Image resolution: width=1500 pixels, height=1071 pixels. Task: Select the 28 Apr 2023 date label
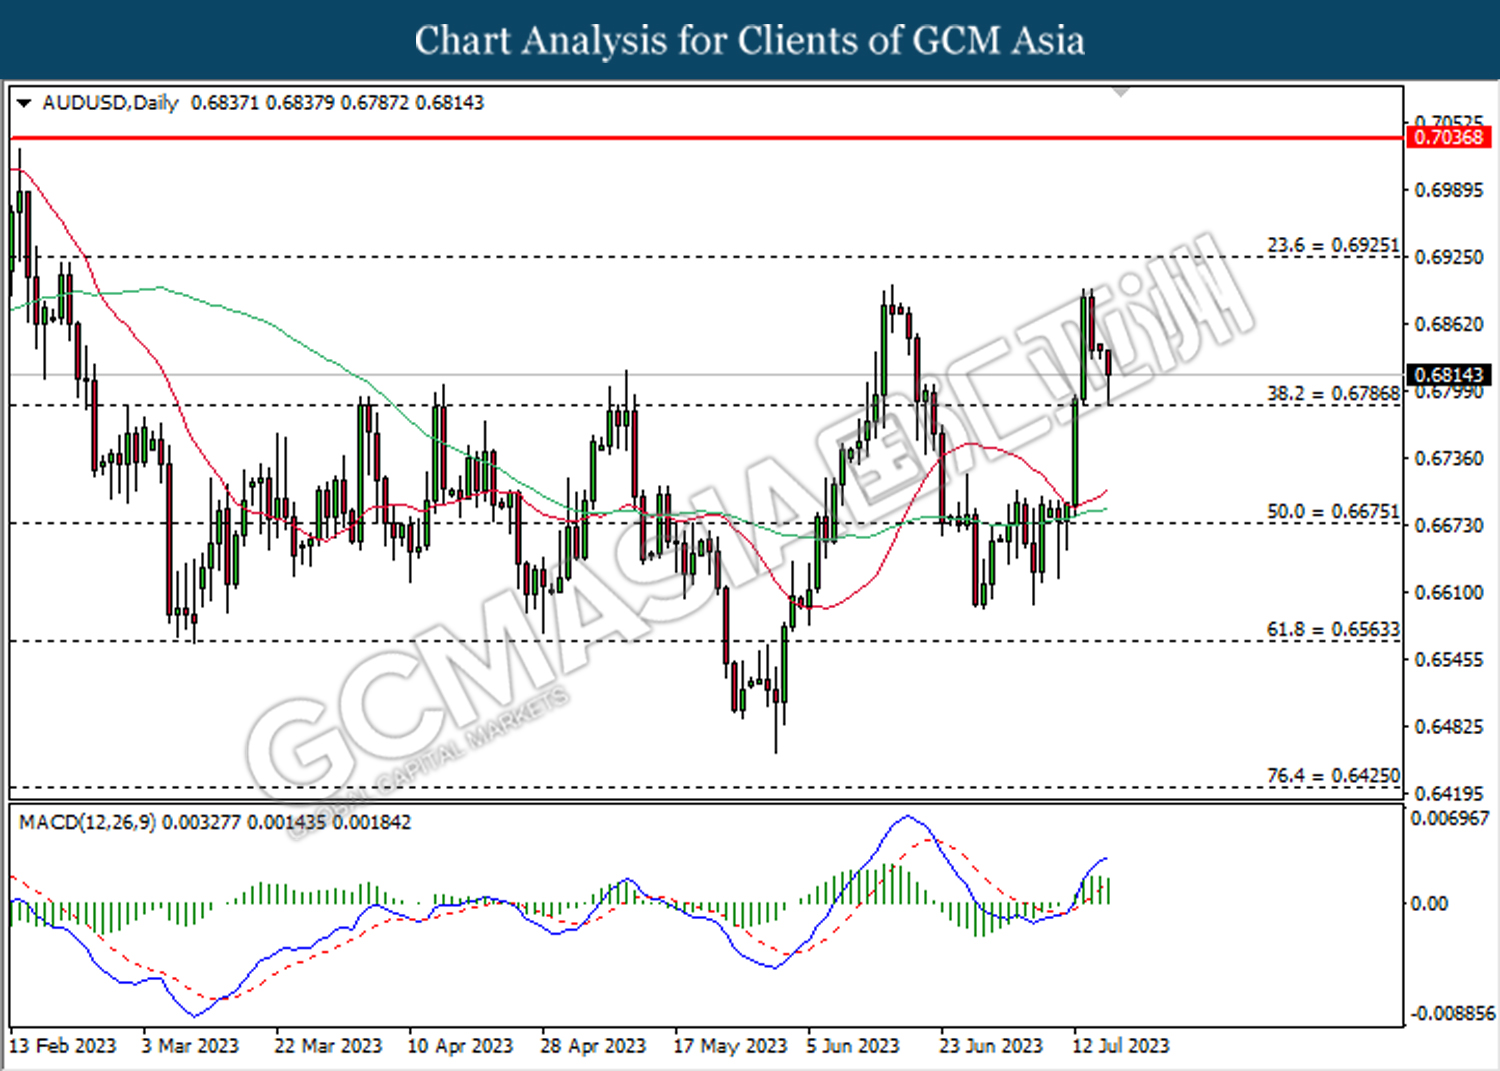(x=593, y=1046)
